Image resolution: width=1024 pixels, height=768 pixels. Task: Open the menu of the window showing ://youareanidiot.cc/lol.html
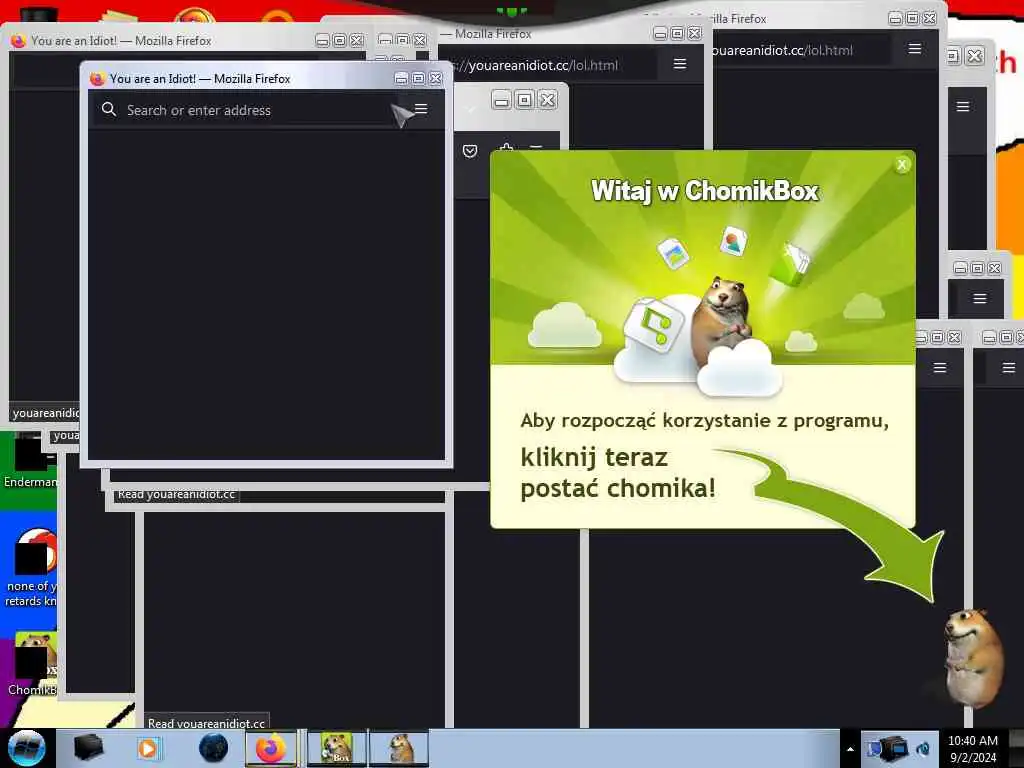[680, 63]
